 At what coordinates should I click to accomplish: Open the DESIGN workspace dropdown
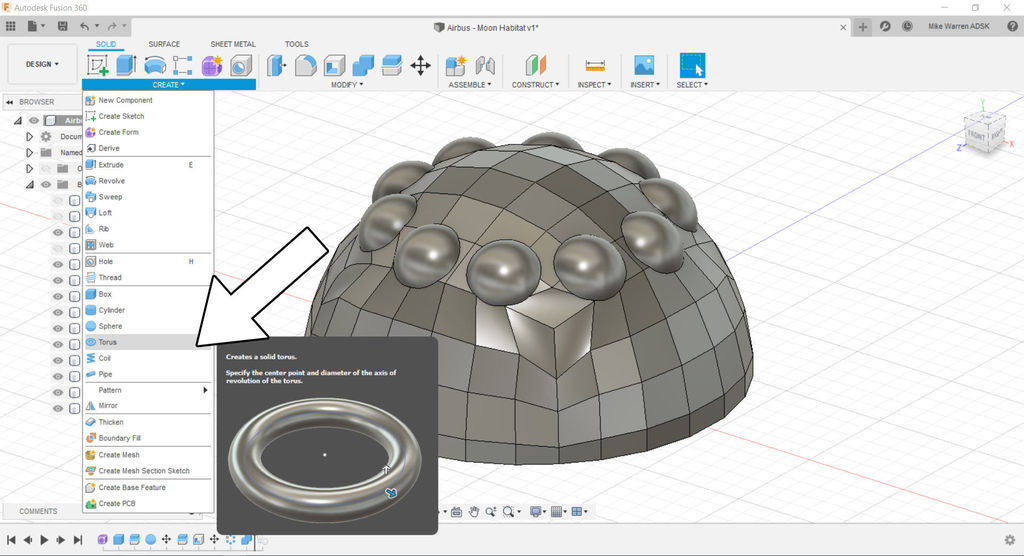click(x=42, y=64)
